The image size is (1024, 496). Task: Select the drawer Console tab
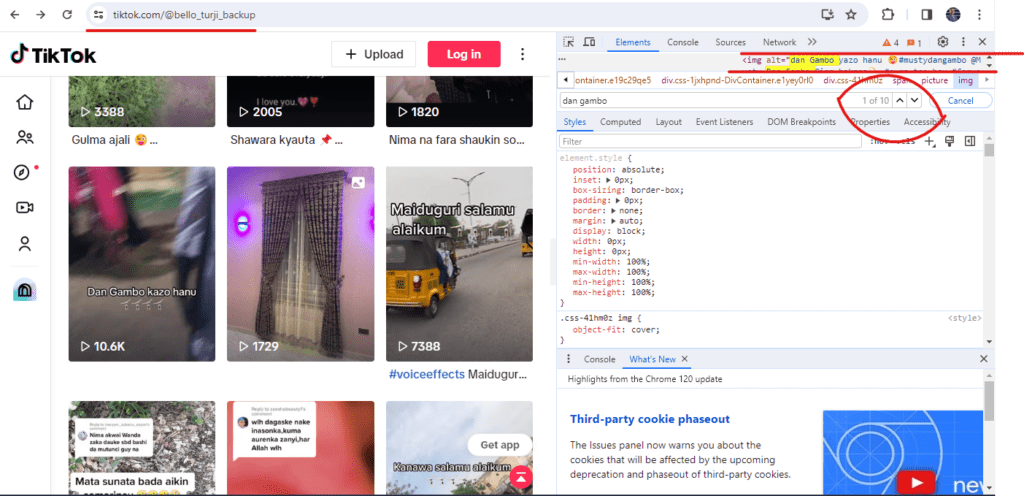point(600,359)
